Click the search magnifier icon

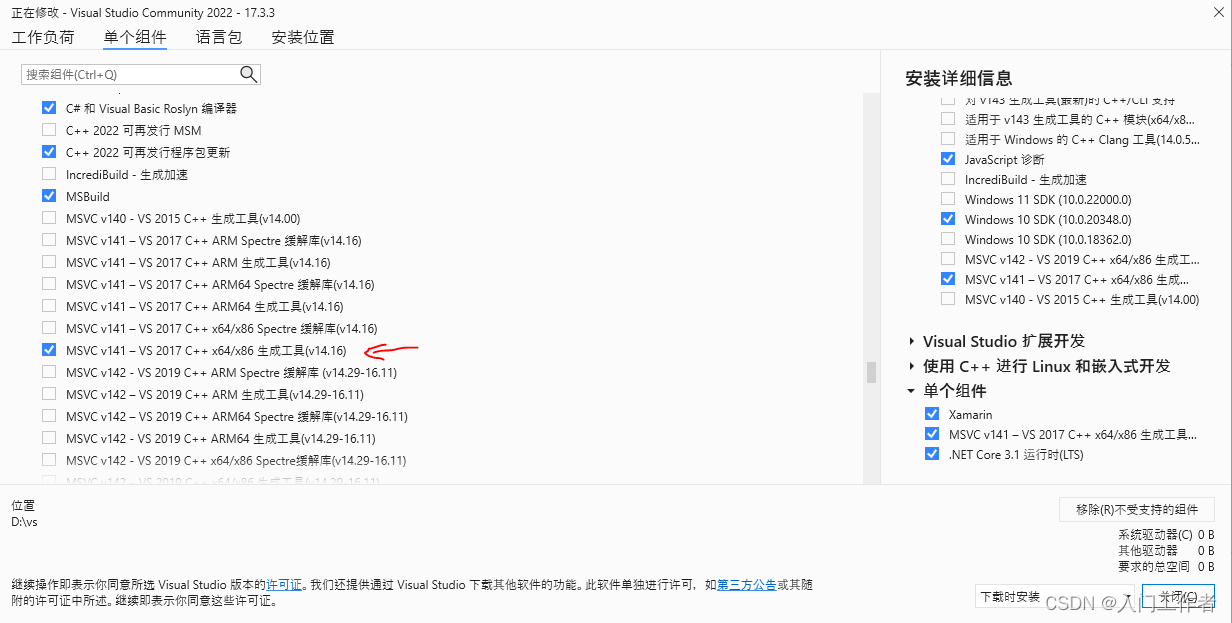tap(247, 73)
